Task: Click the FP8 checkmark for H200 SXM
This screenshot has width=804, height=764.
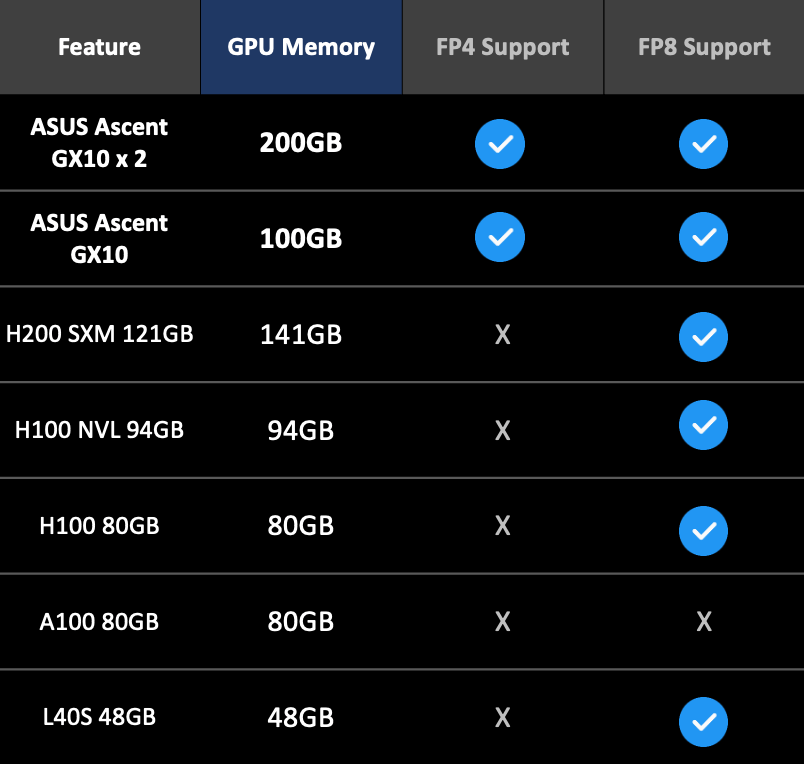Action: click(x=704, y=335)
